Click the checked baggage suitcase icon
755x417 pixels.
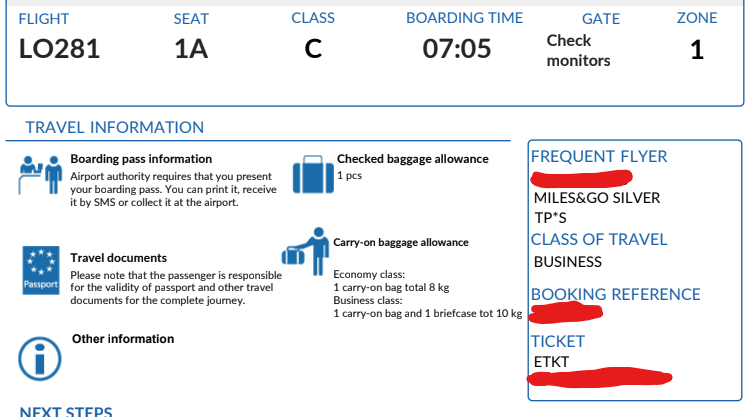pyautogui.click(x=313, y=175)
